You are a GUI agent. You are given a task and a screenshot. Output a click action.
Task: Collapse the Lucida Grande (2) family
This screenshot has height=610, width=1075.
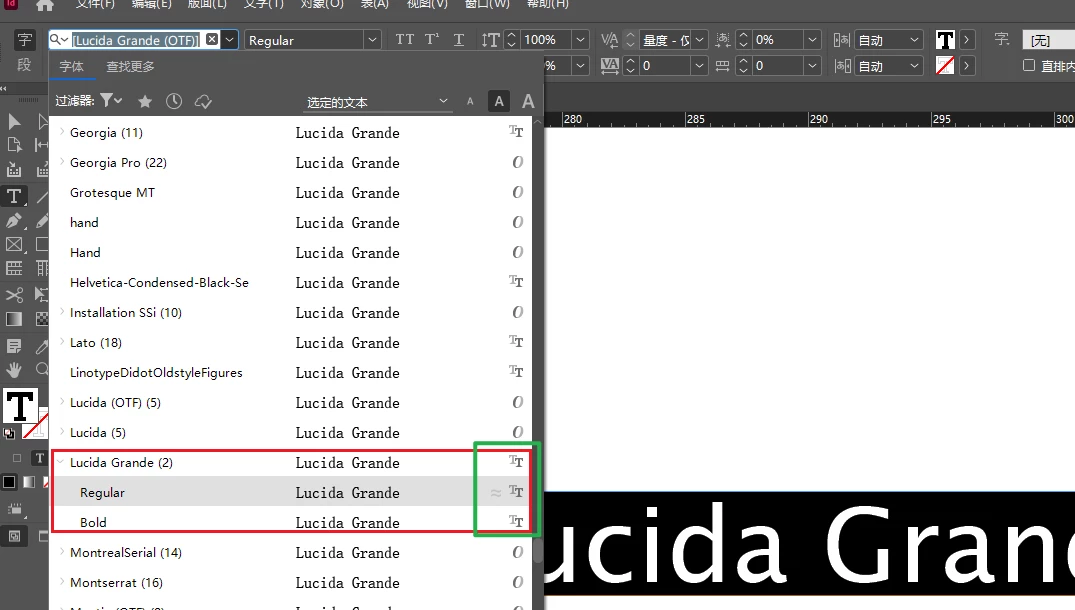(x=60, y=462)
